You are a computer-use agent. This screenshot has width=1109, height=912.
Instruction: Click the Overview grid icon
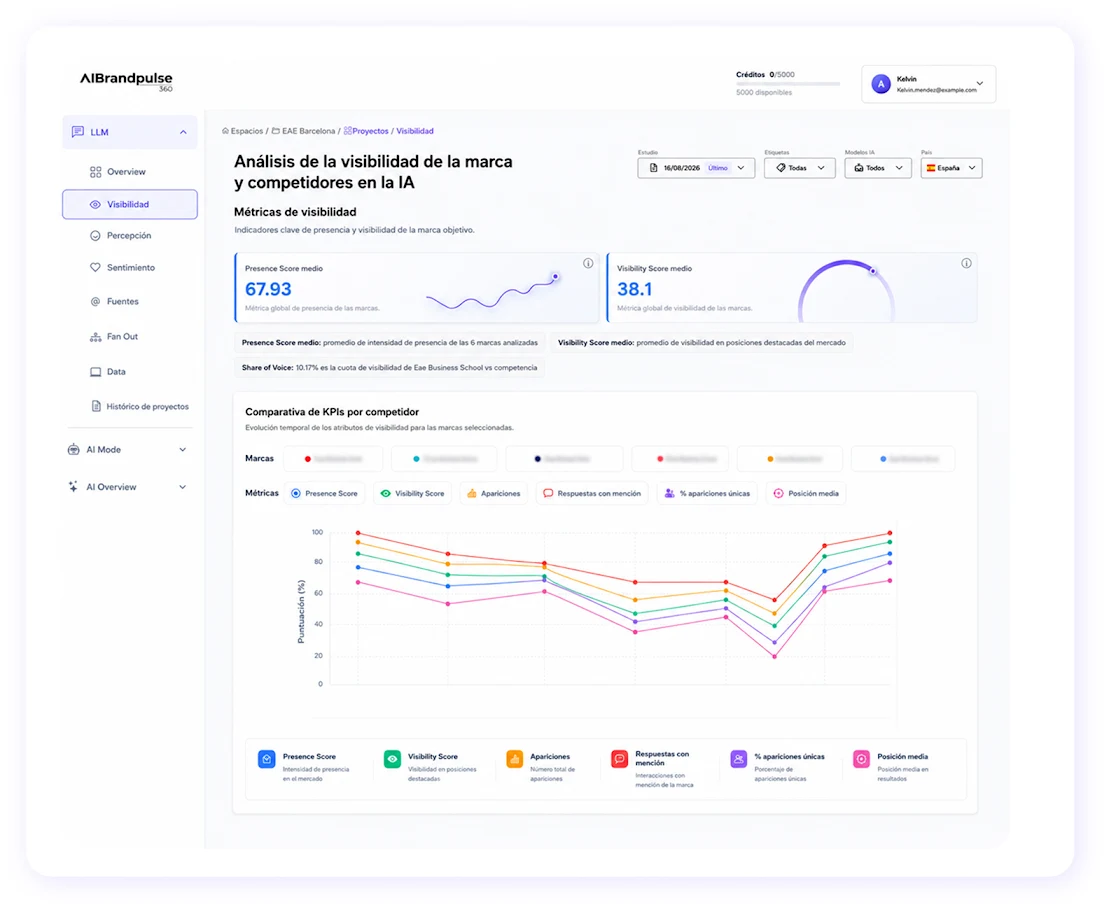coord(95,172)
